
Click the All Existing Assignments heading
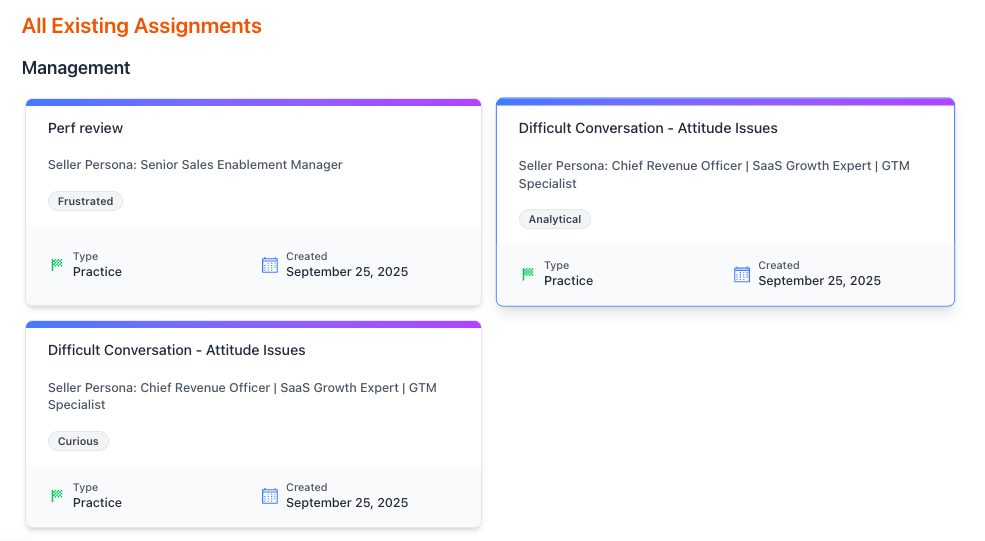click(x=142, y=26)
